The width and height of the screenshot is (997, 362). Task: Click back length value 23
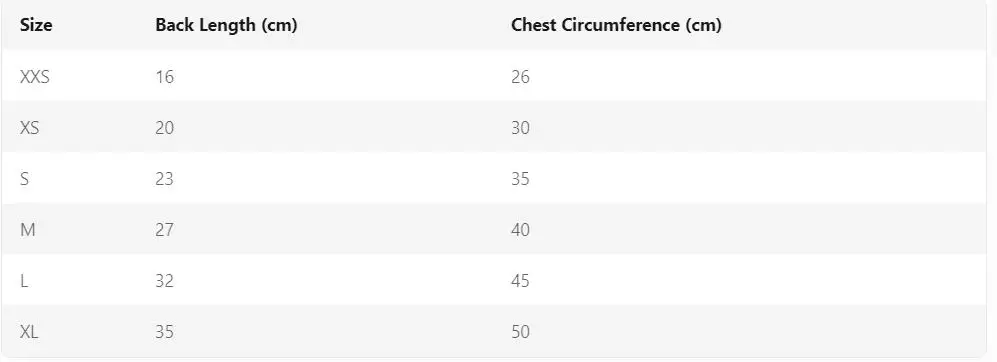(x=165, y=179)
